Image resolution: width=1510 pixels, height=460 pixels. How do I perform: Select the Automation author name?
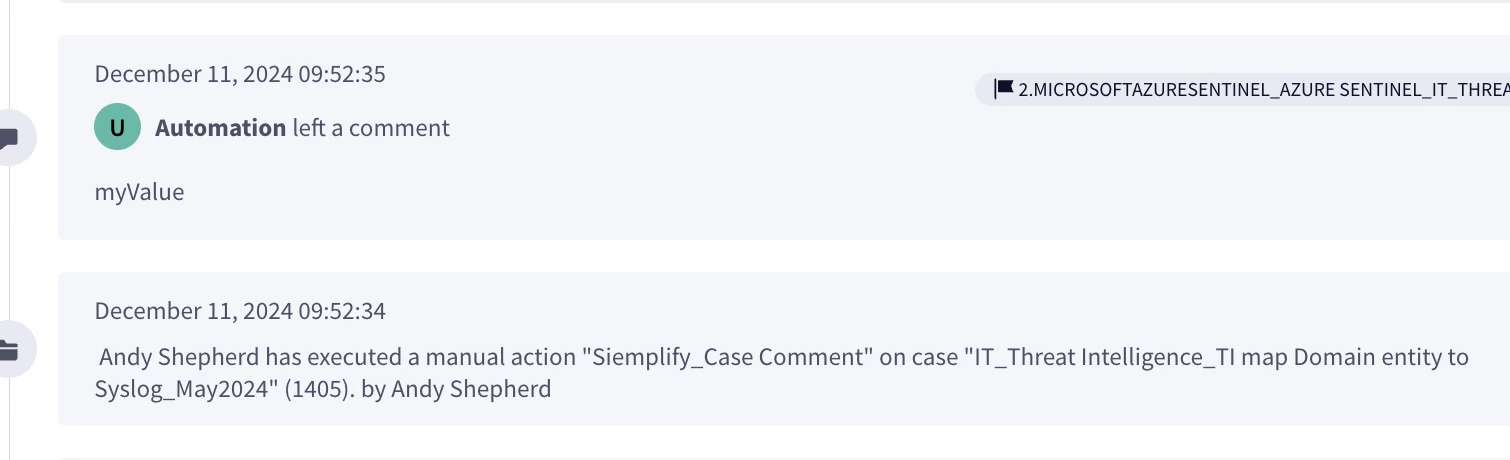[220, 128]
